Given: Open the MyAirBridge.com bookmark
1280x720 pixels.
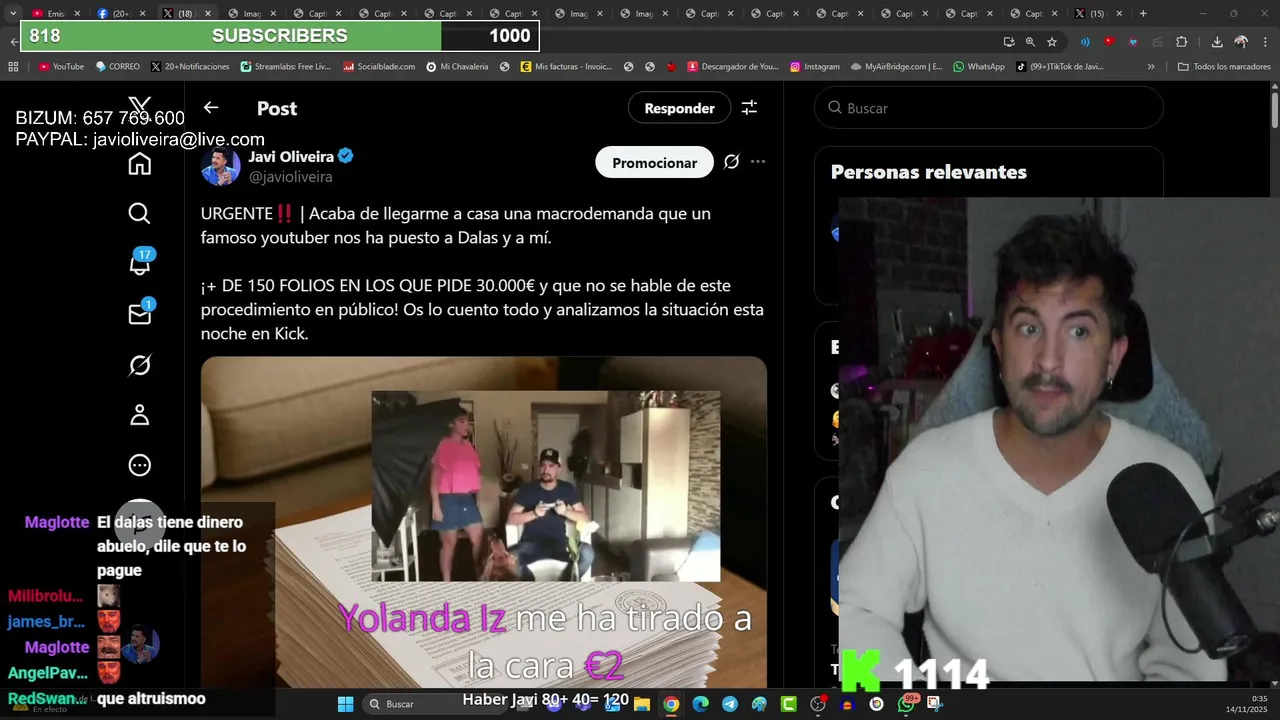Looking at the screenshot, I should point(896,66).
